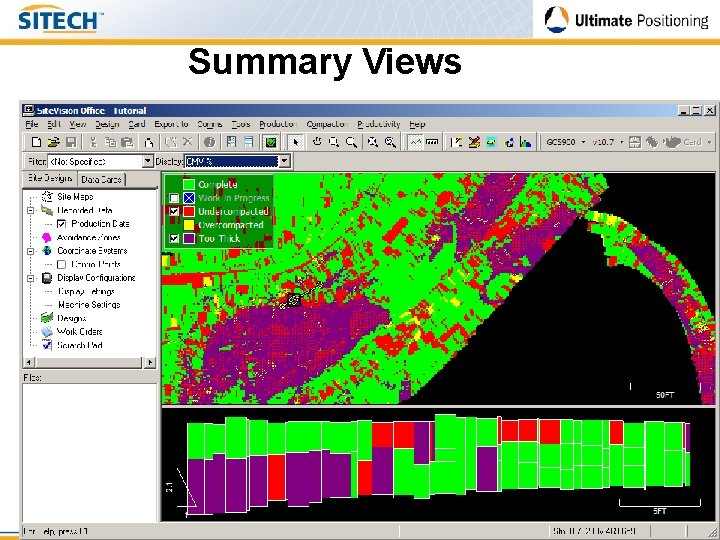
Task: Click the Save disk toolbar icon
Action: tap(71, 142)
